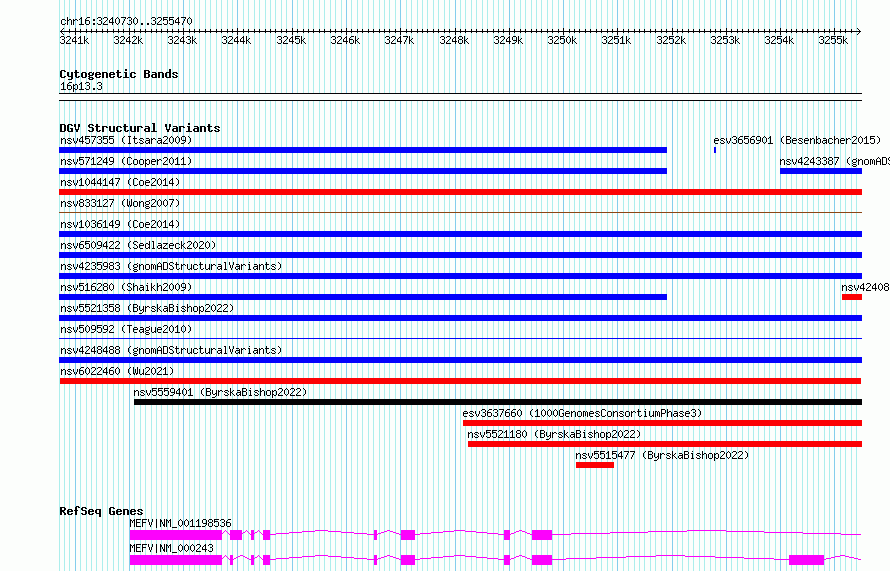Open nsv4248488 (gnomADStructuralVariants) label

click(171, 350)
